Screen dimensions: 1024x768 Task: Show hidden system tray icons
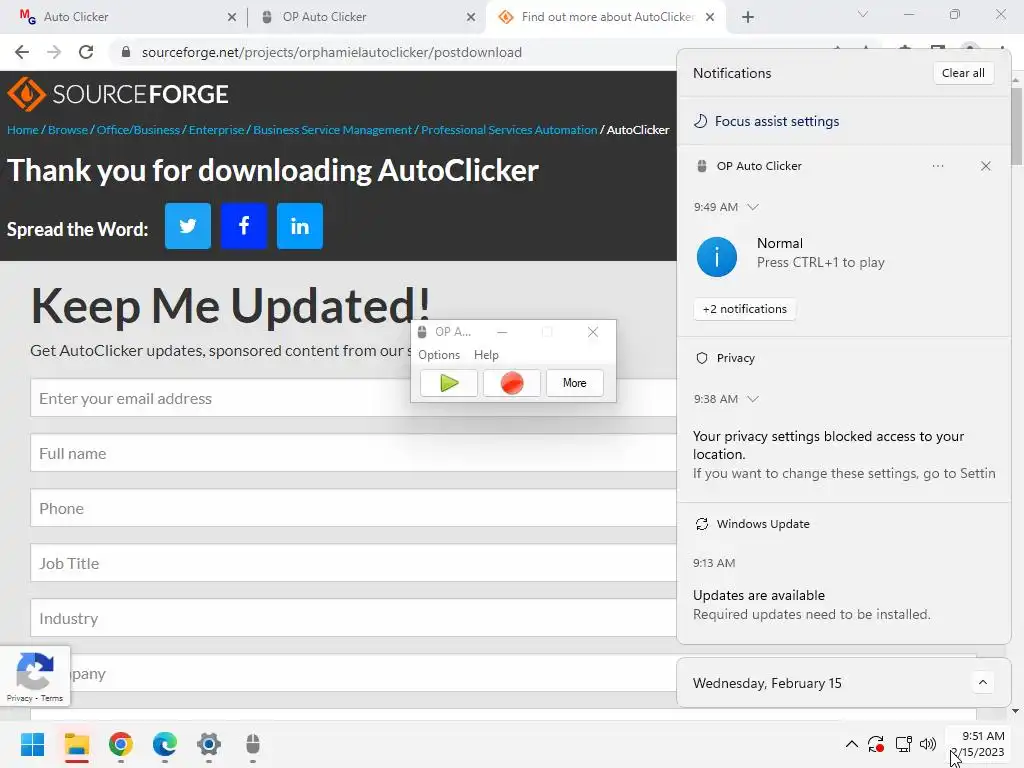coord(852,744)
